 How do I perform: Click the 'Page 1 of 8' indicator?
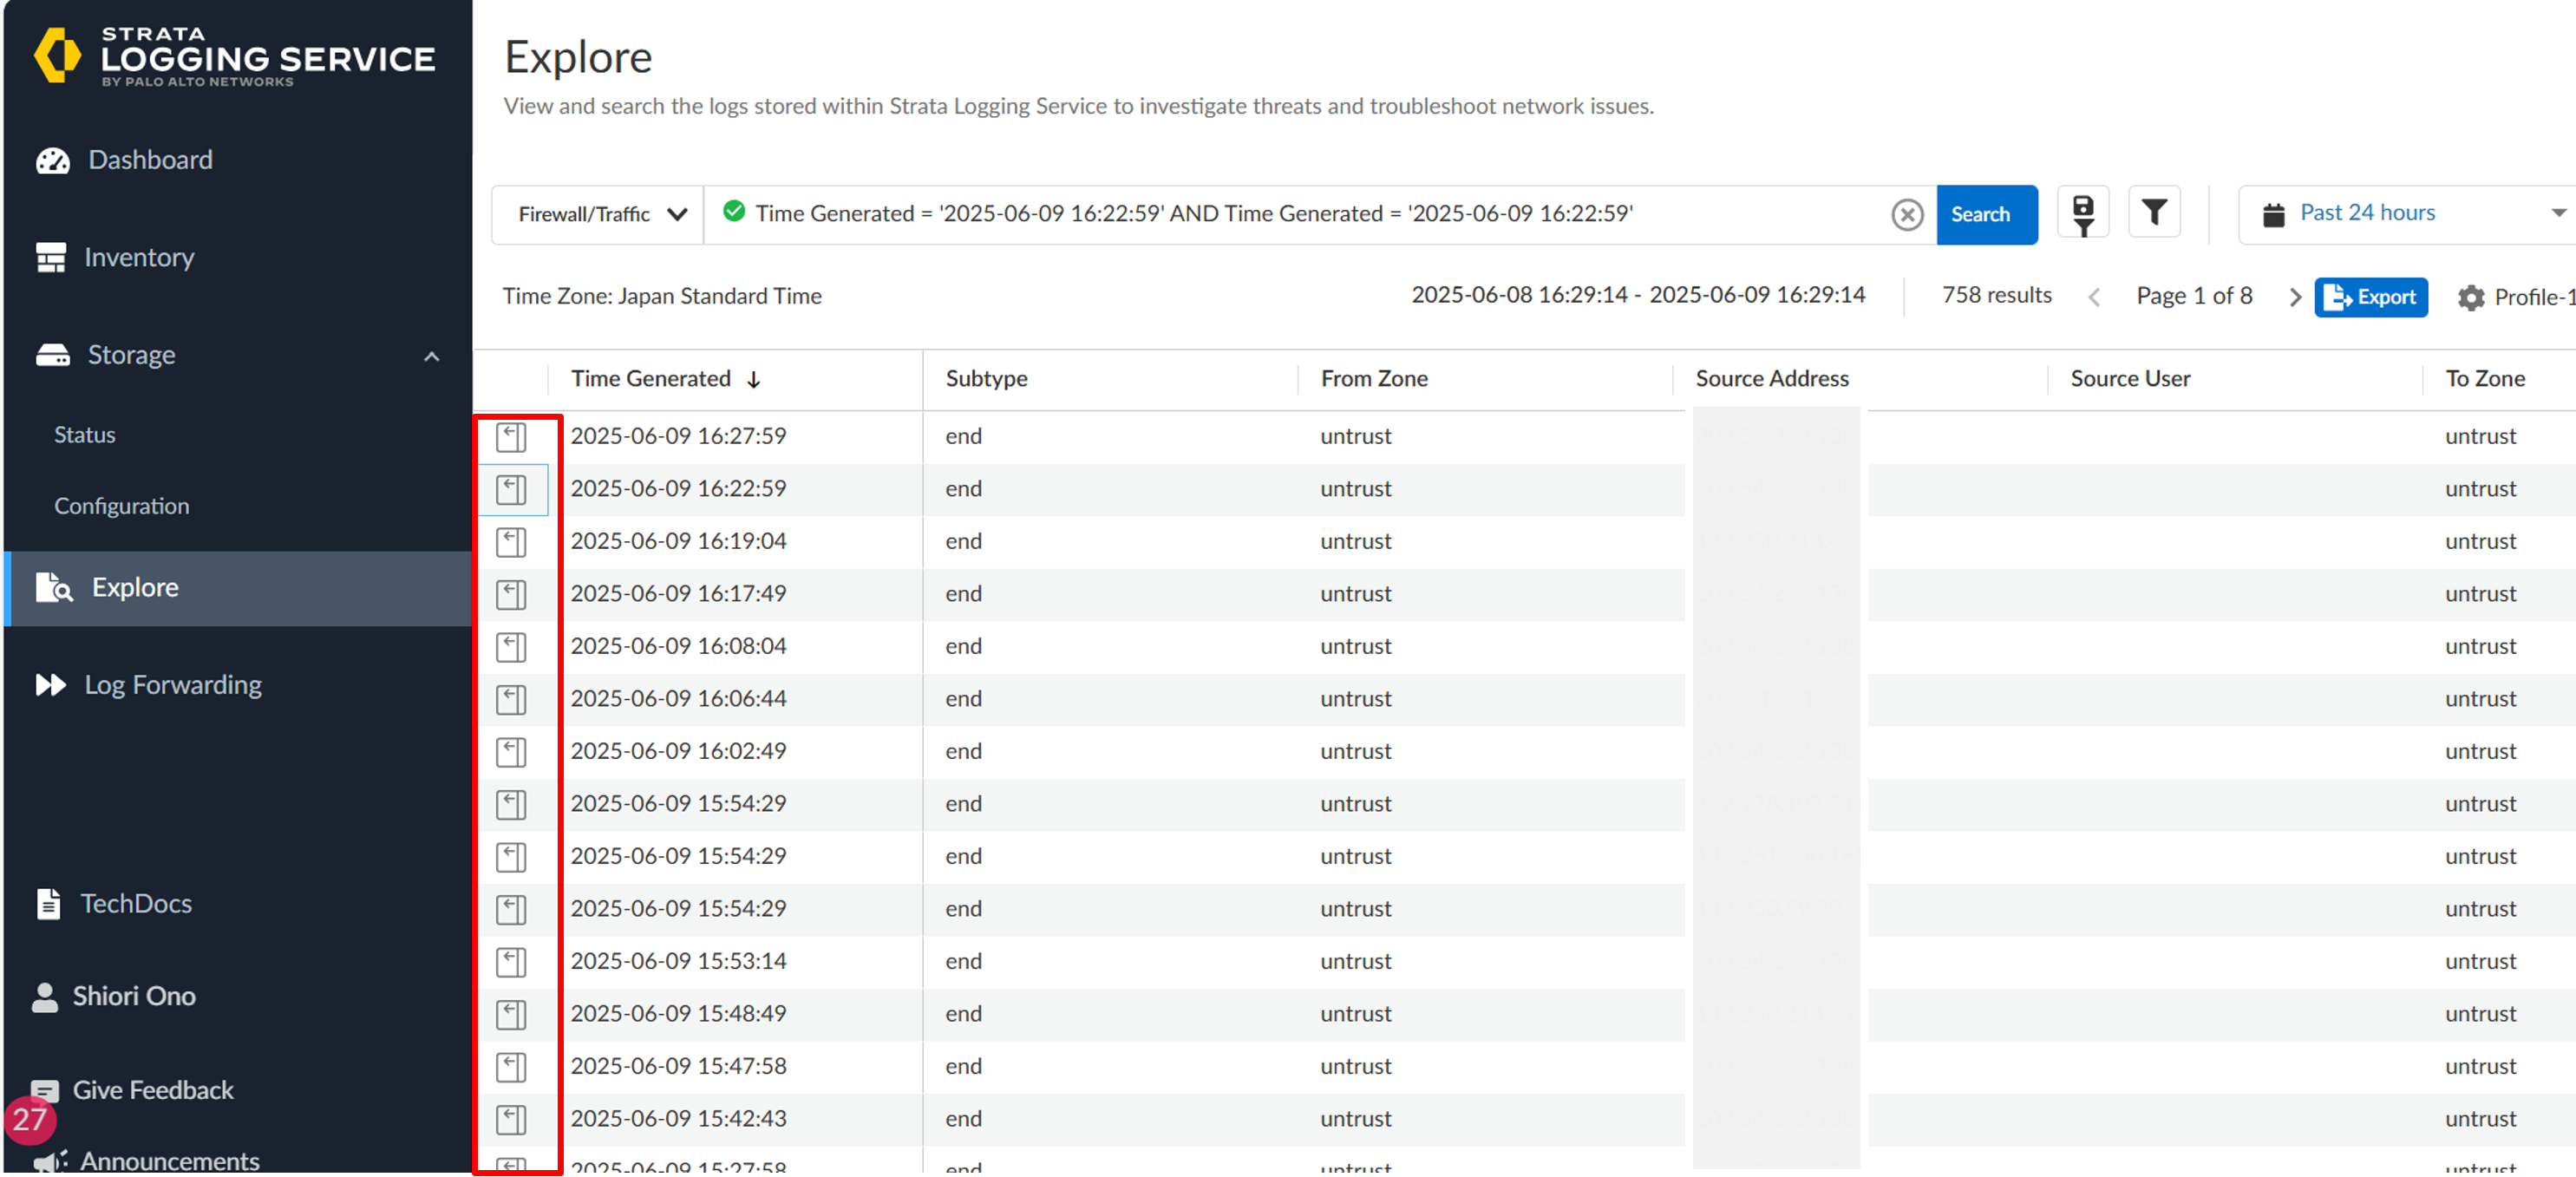click(2194, 296)
